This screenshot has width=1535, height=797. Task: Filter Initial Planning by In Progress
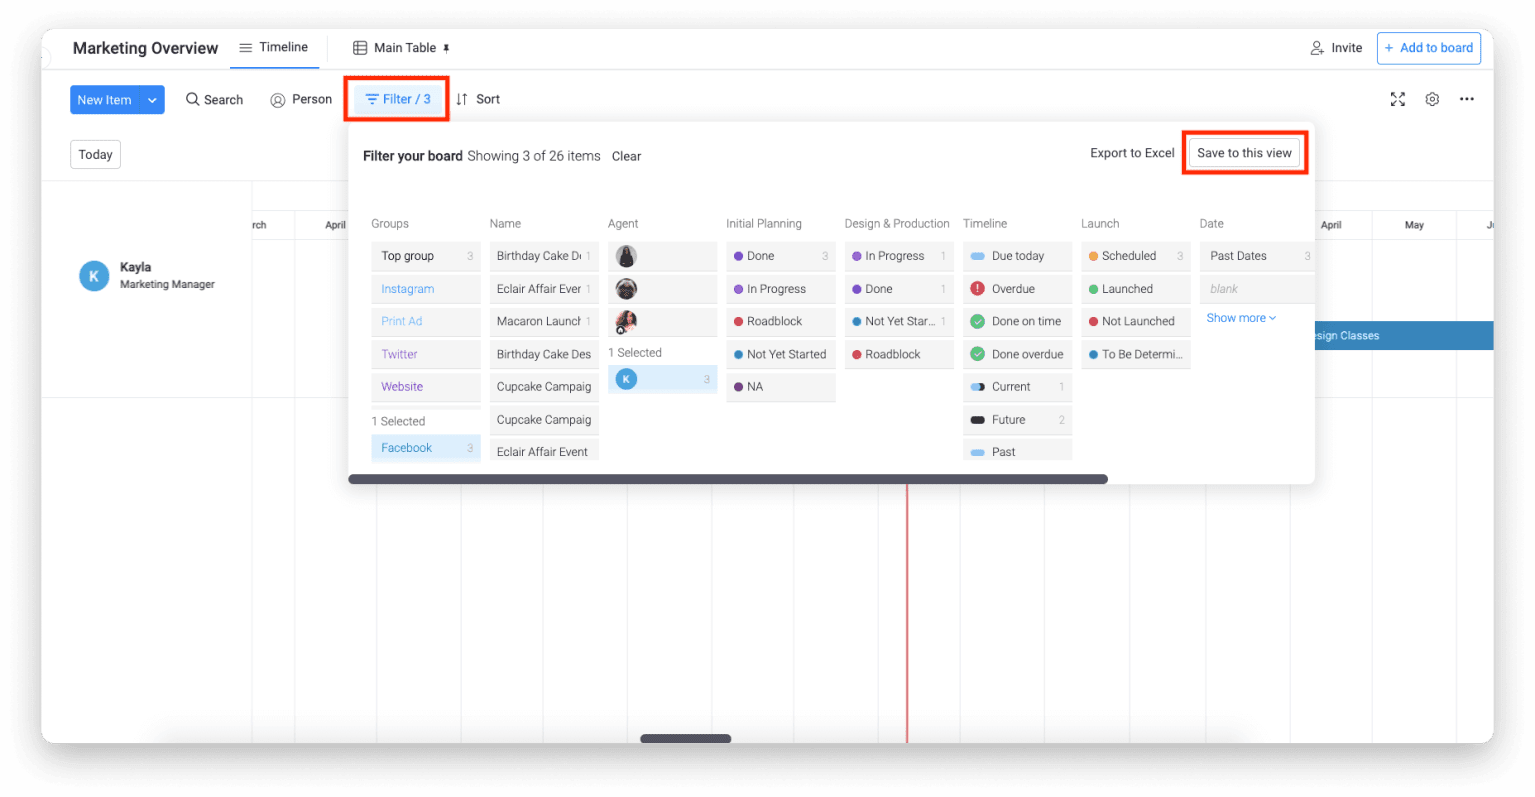coord(780,289)
